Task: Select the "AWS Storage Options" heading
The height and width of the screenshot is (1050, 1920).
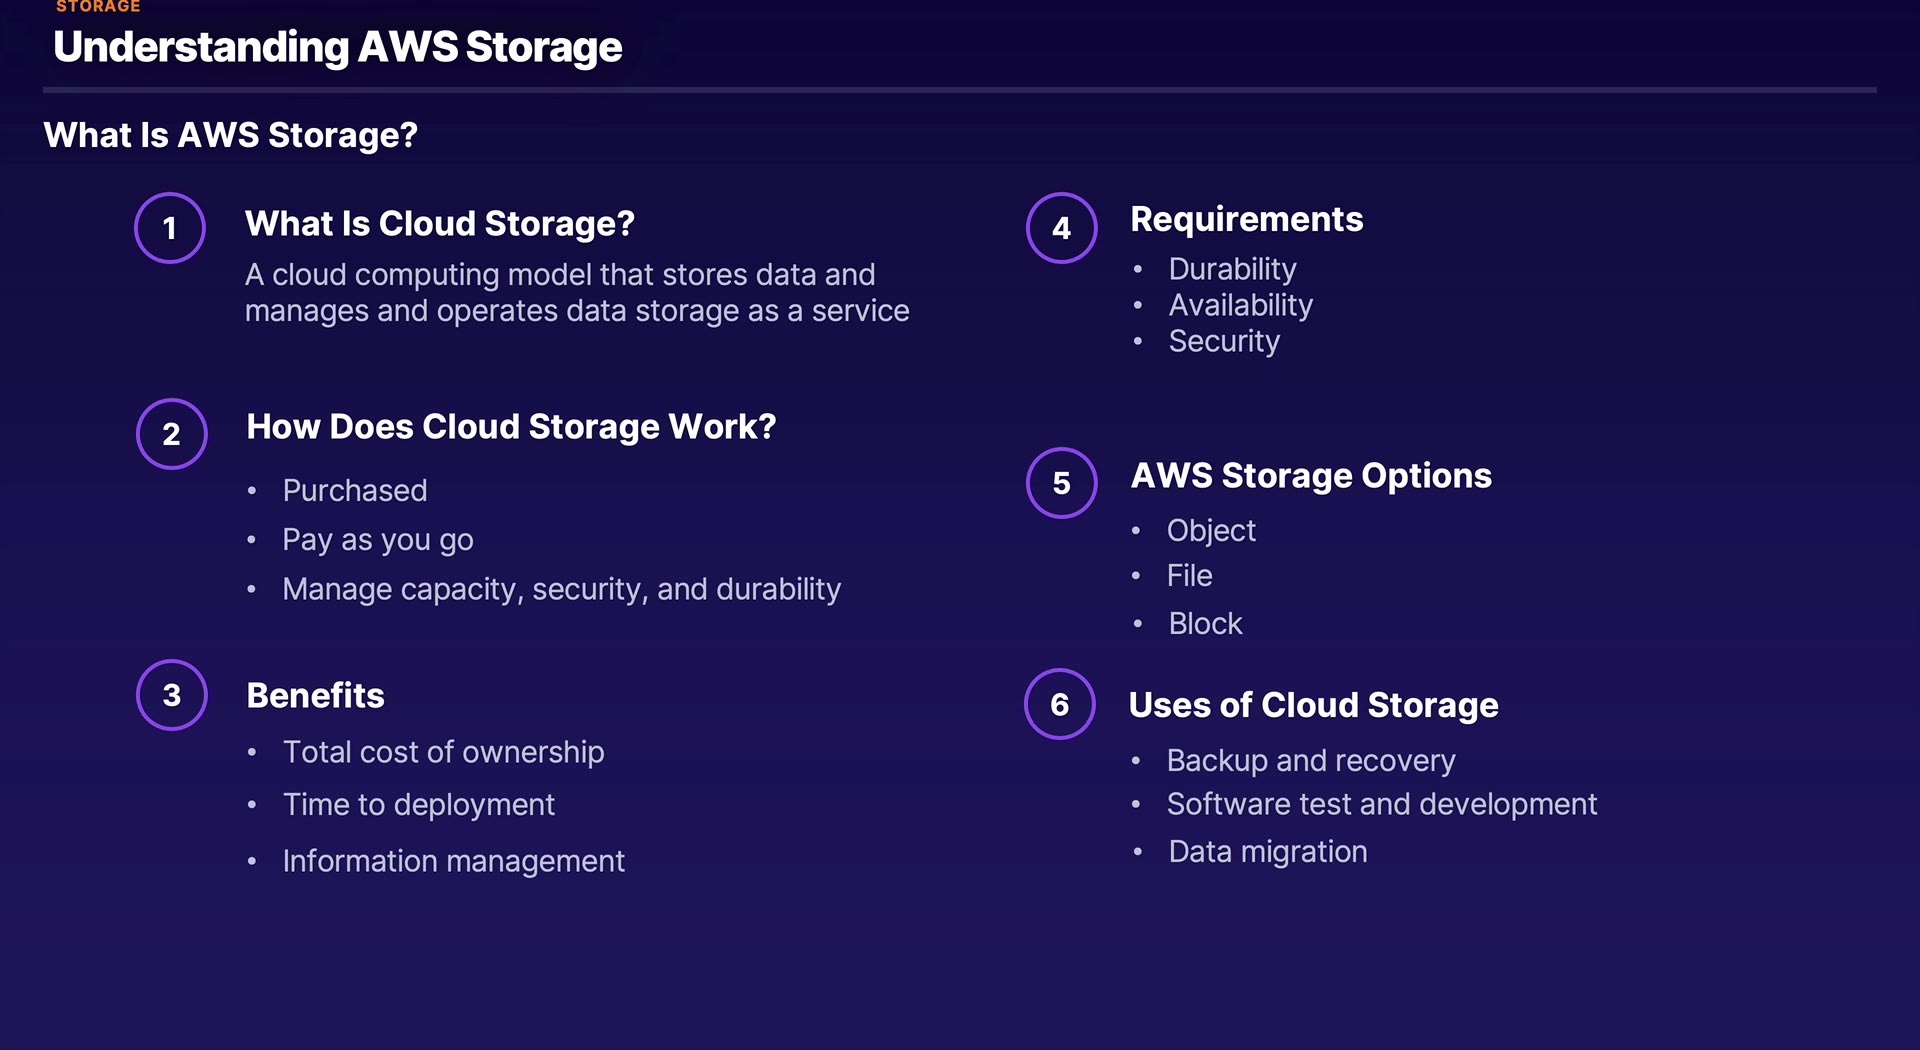Action: tap(1311, 476)
